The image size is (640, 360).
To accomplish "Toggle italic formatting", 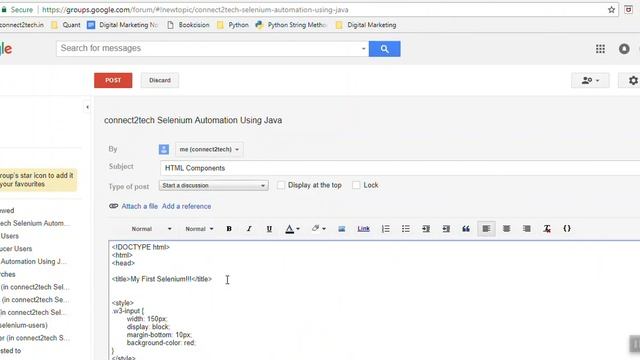I will point(249,229).
